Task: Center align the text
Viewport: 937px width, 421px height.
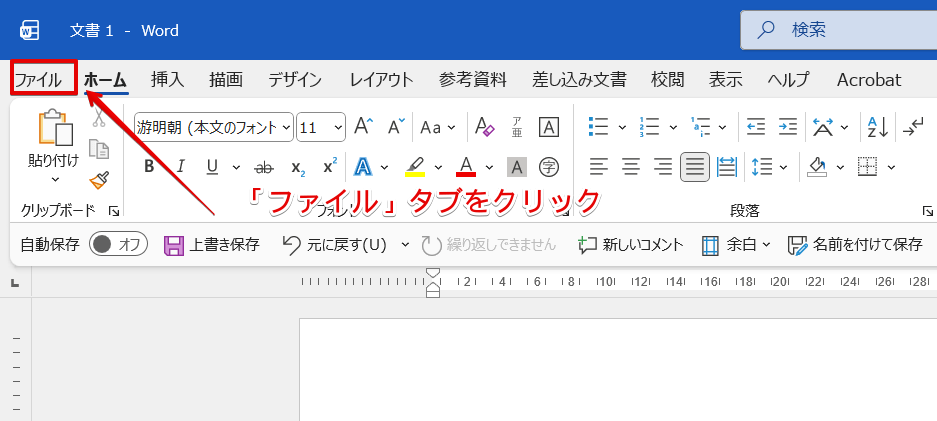Action: [631, 167]
